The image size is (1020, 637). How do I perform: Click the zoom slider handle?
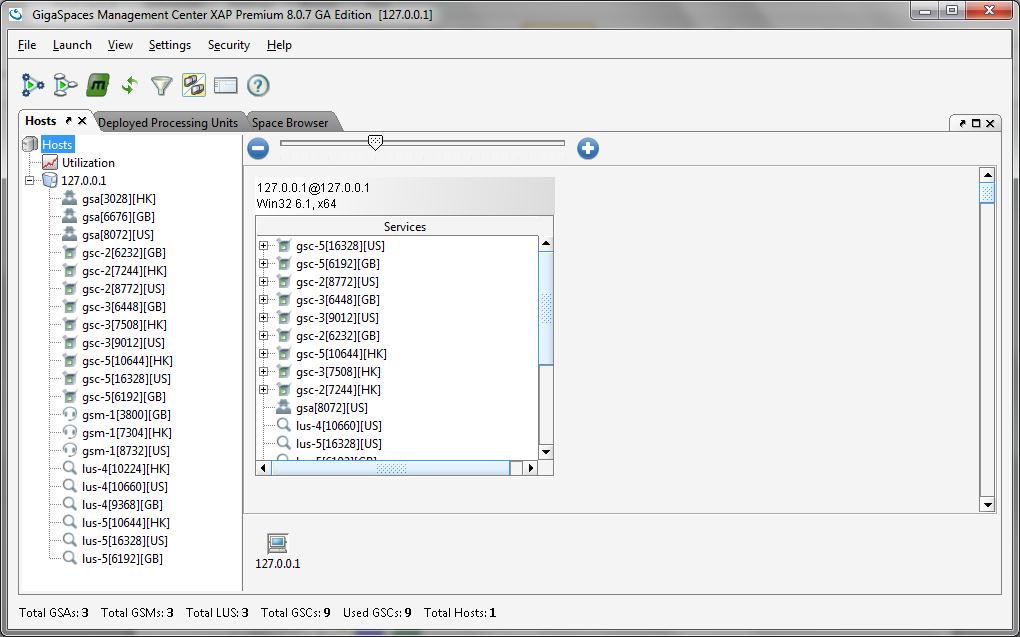click(375, 143)
